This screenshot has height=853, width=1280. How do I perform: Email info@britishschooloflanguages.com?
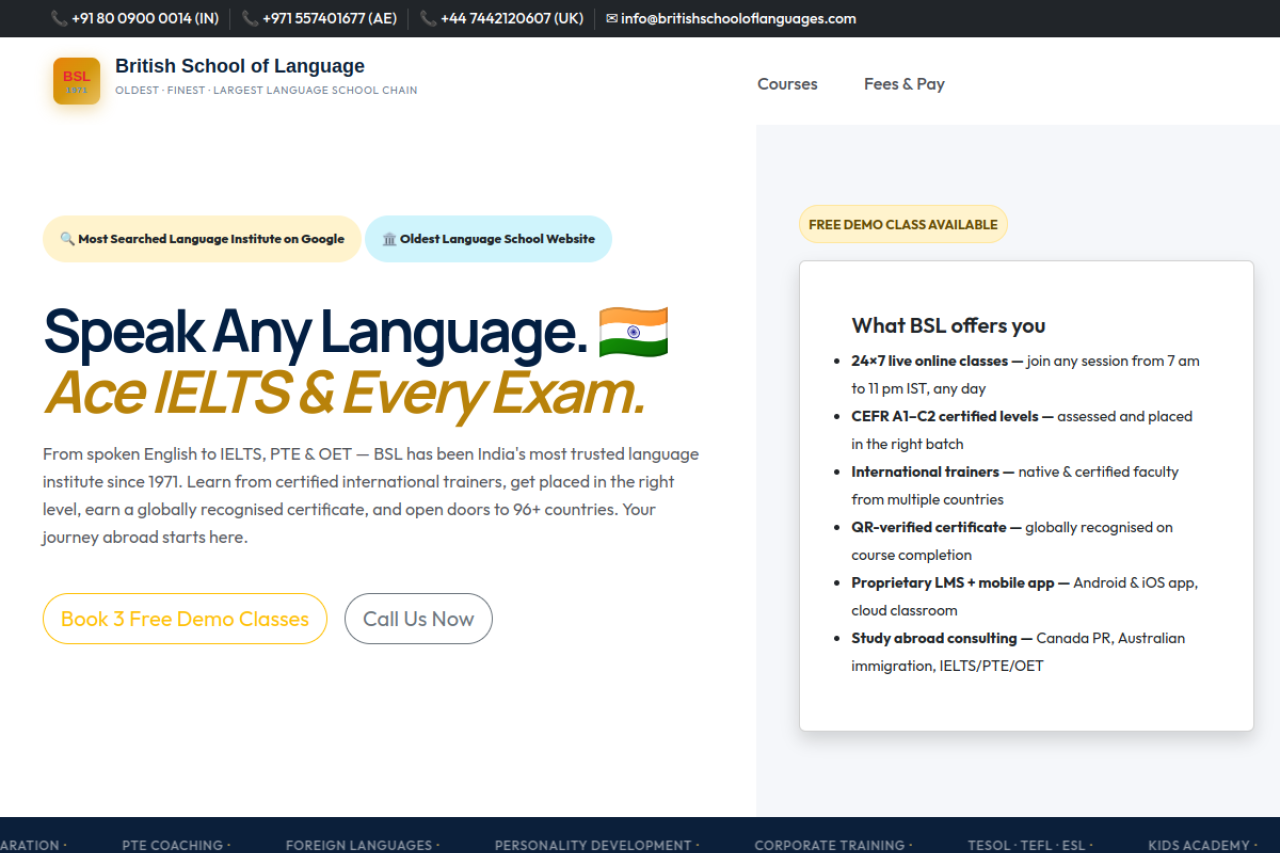[738, 18]
